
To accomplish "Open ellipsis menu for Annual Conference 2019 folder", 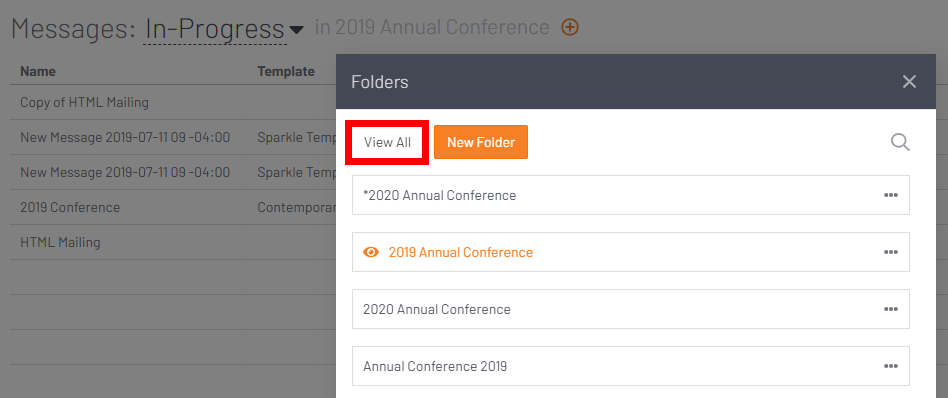I will tap(890, 366).
